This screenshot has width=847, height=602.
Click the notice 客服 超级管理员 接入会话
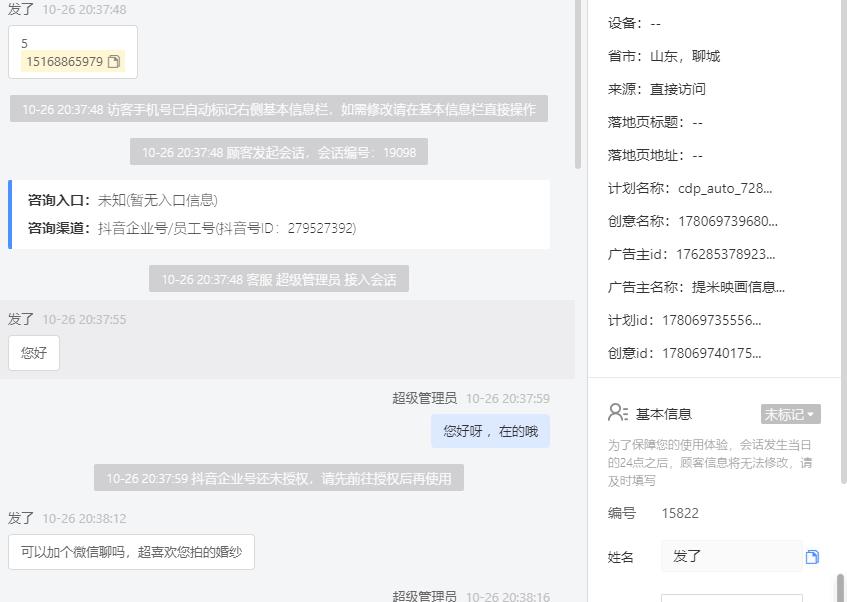pyautogui.click(x=279, y=279)
